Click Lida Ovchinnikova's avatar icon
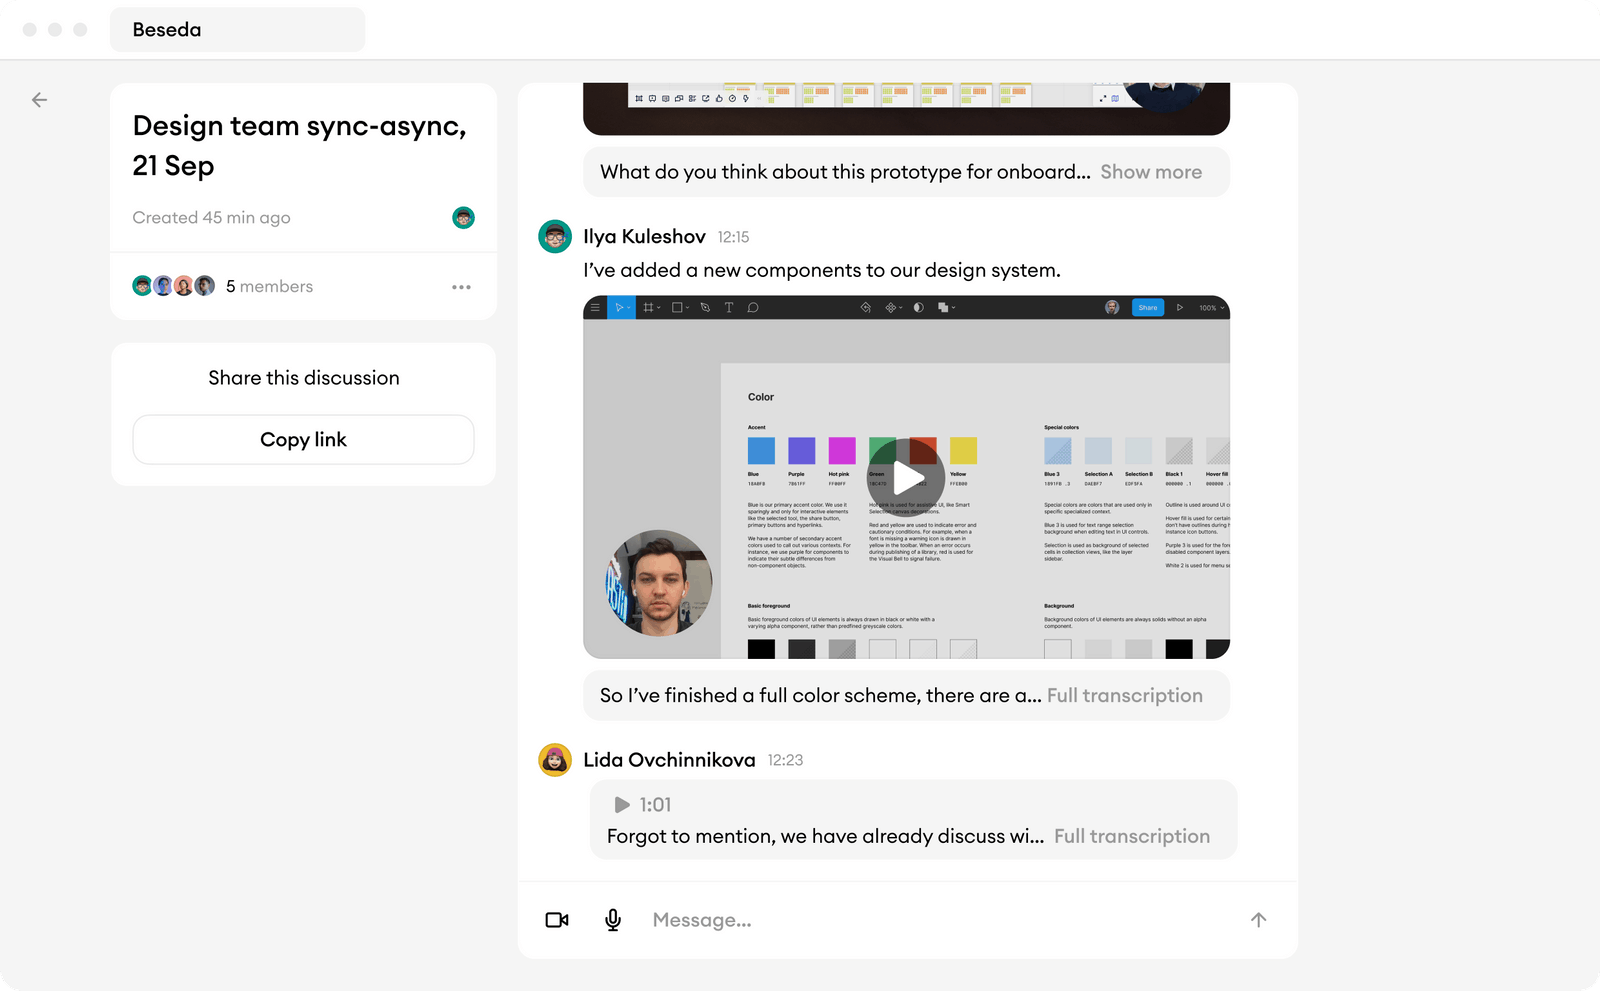The height and width of the screenshot is (991, 1600). pyautogui.click(x=555, y=760)
